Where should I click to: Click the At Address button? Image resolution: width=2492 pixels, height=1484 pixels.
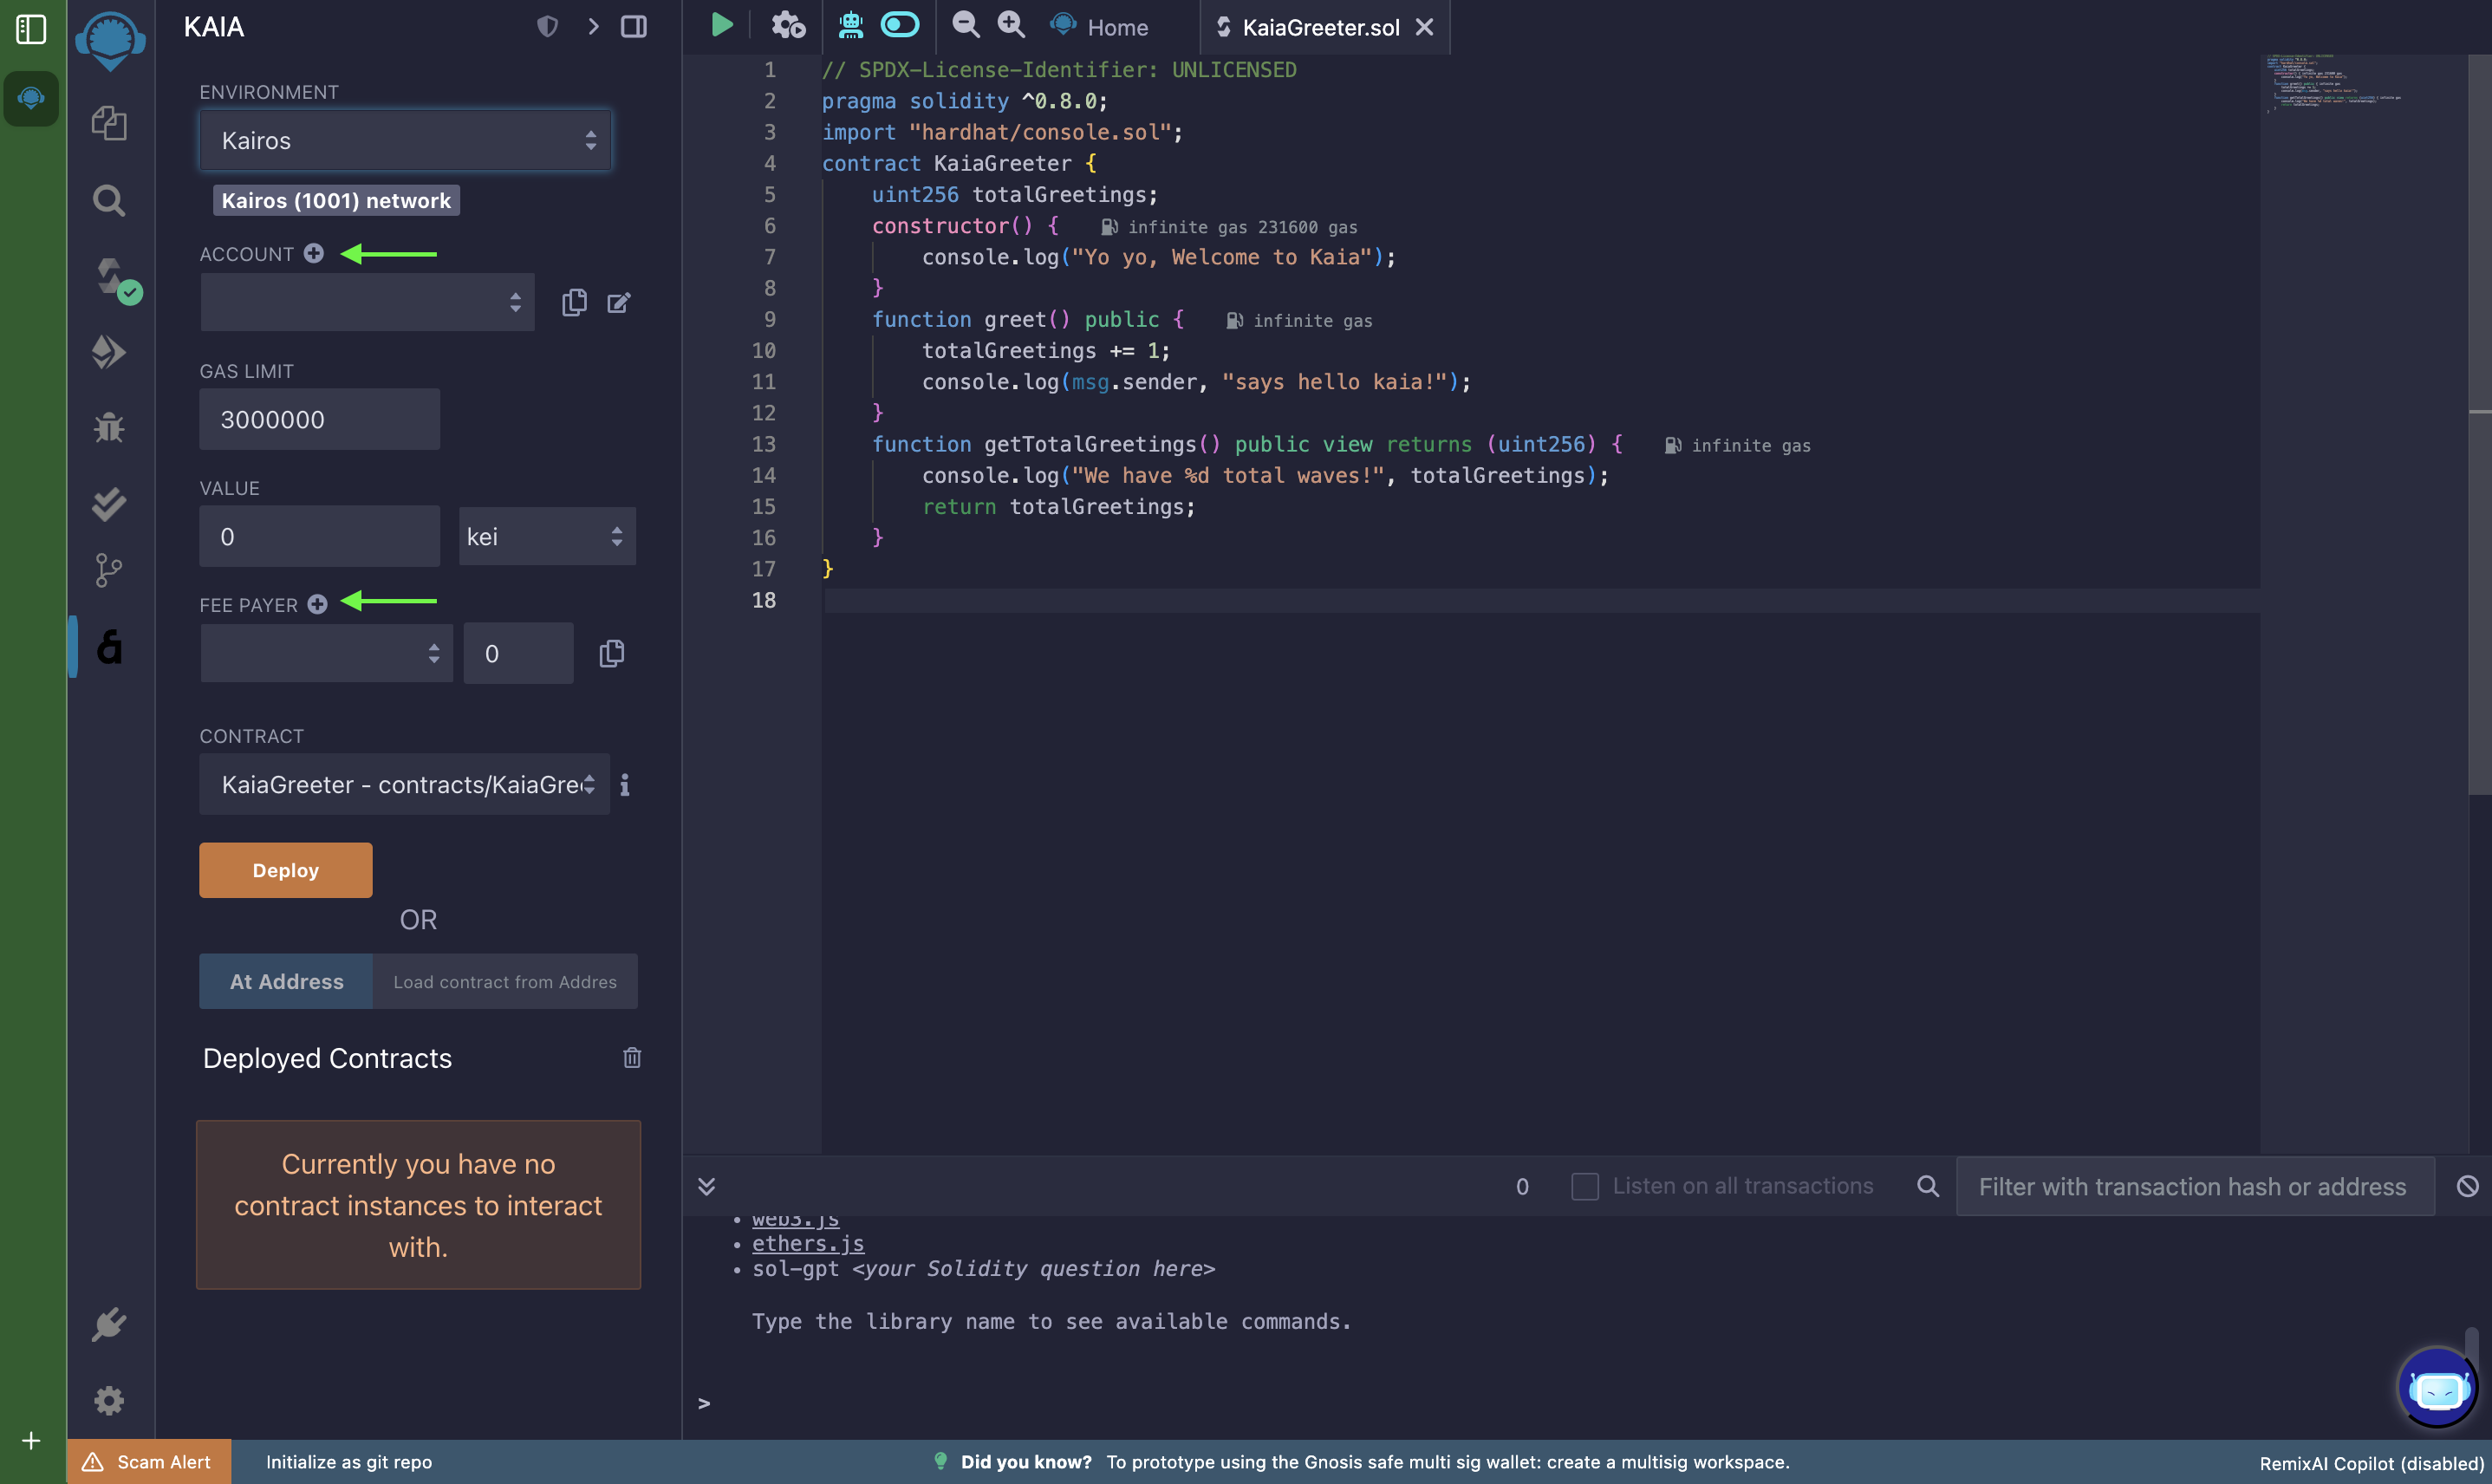click(286, 981)
